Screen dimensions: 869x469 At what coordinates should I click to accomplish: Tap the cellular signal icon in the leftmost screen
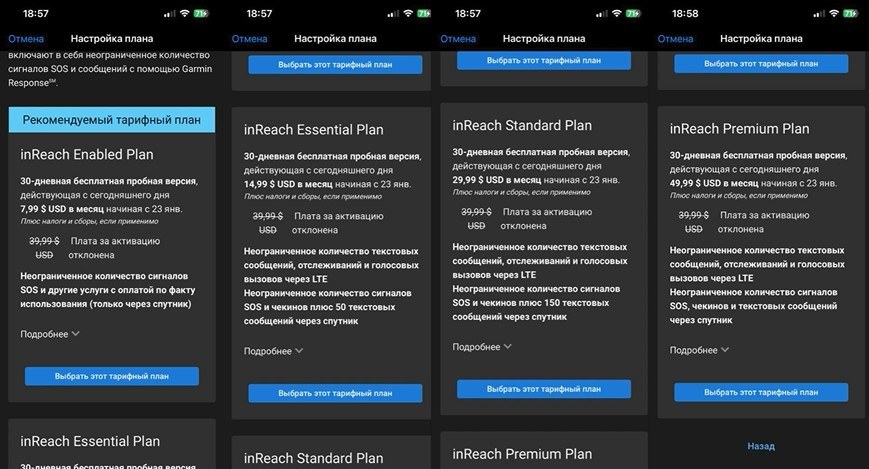(168, 14)
